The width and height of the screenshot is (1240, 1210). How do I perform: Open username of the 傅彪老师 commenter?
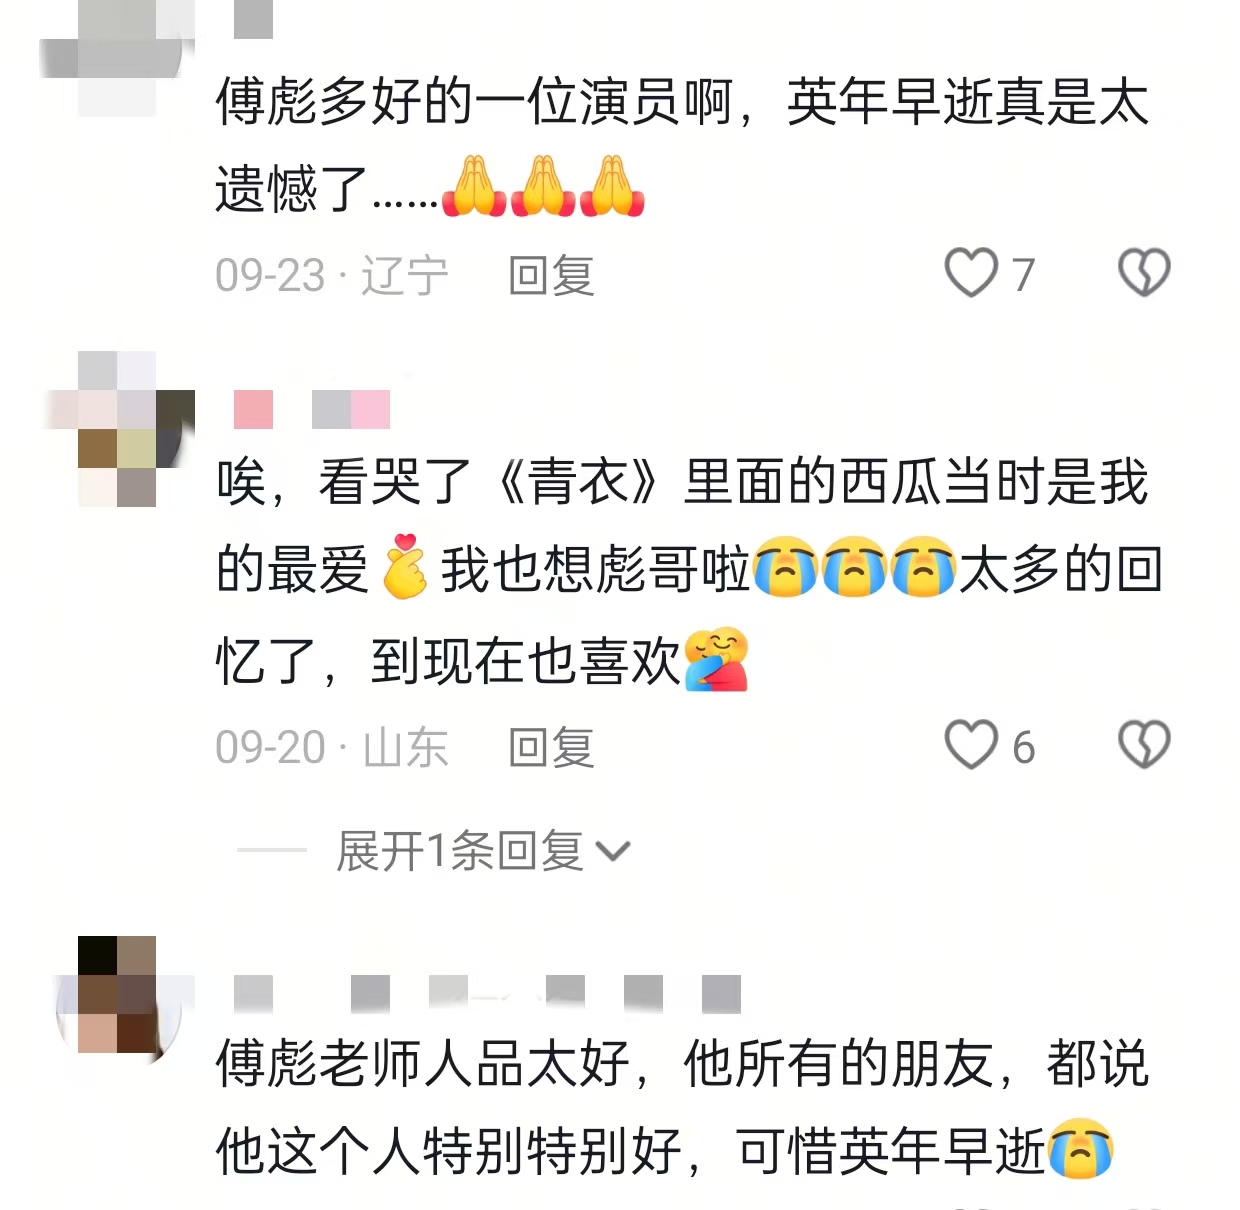click(x=487, y=994)
